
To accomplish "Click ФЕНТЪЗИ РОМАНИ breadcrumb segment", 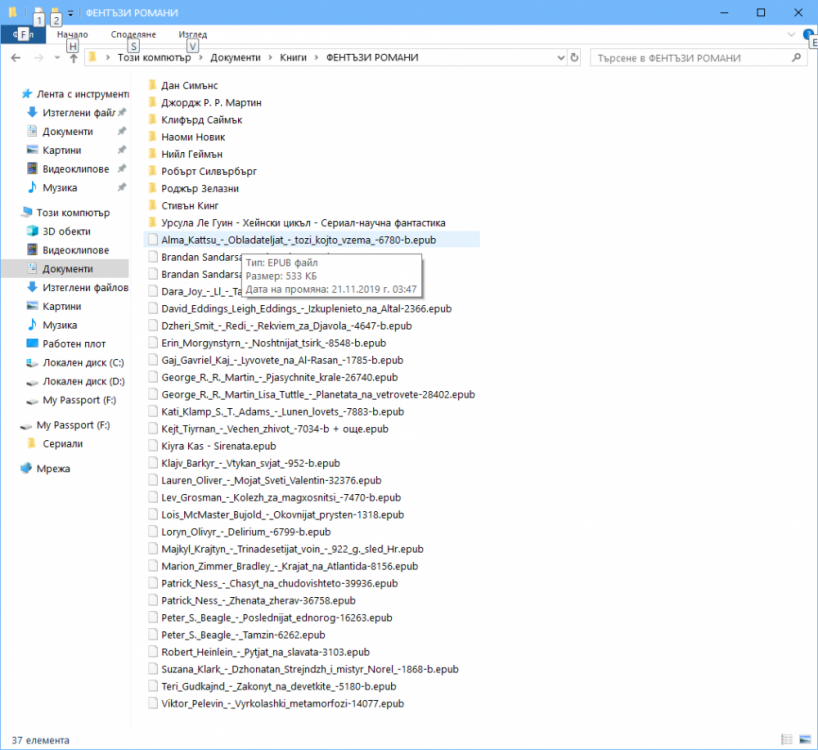I will [x=372, y=57].
